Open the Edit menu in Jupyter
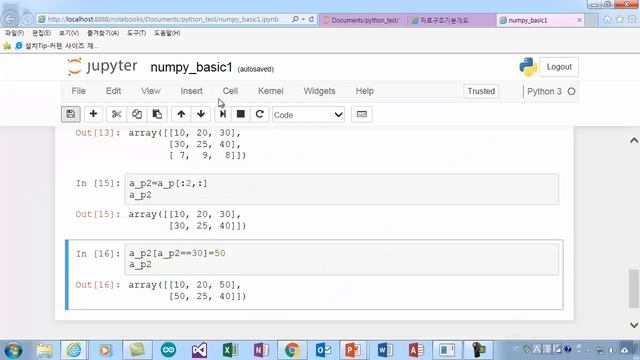 click(113, 91)
